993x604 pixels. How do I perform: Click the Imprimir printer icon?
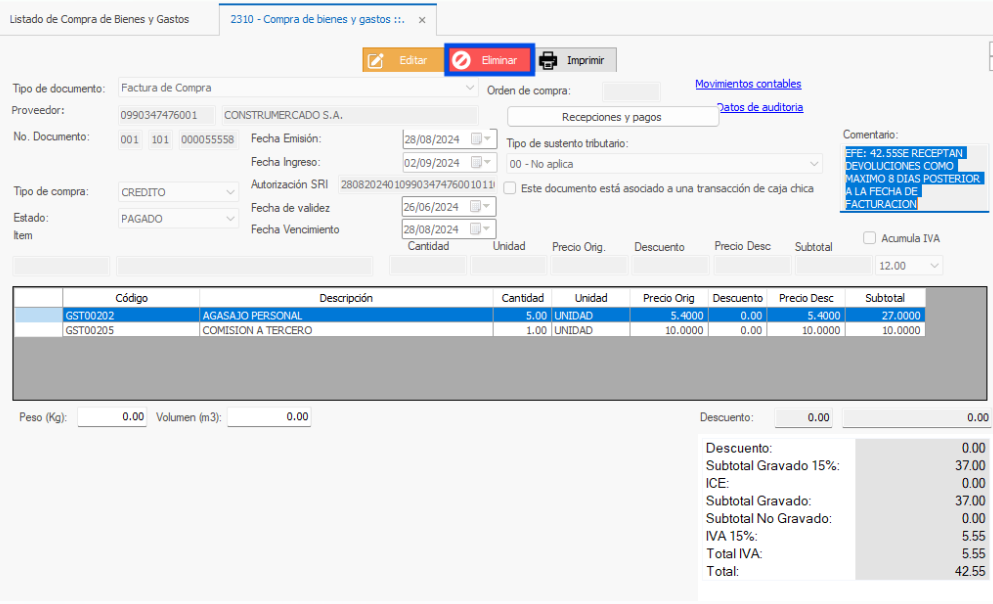548,60
